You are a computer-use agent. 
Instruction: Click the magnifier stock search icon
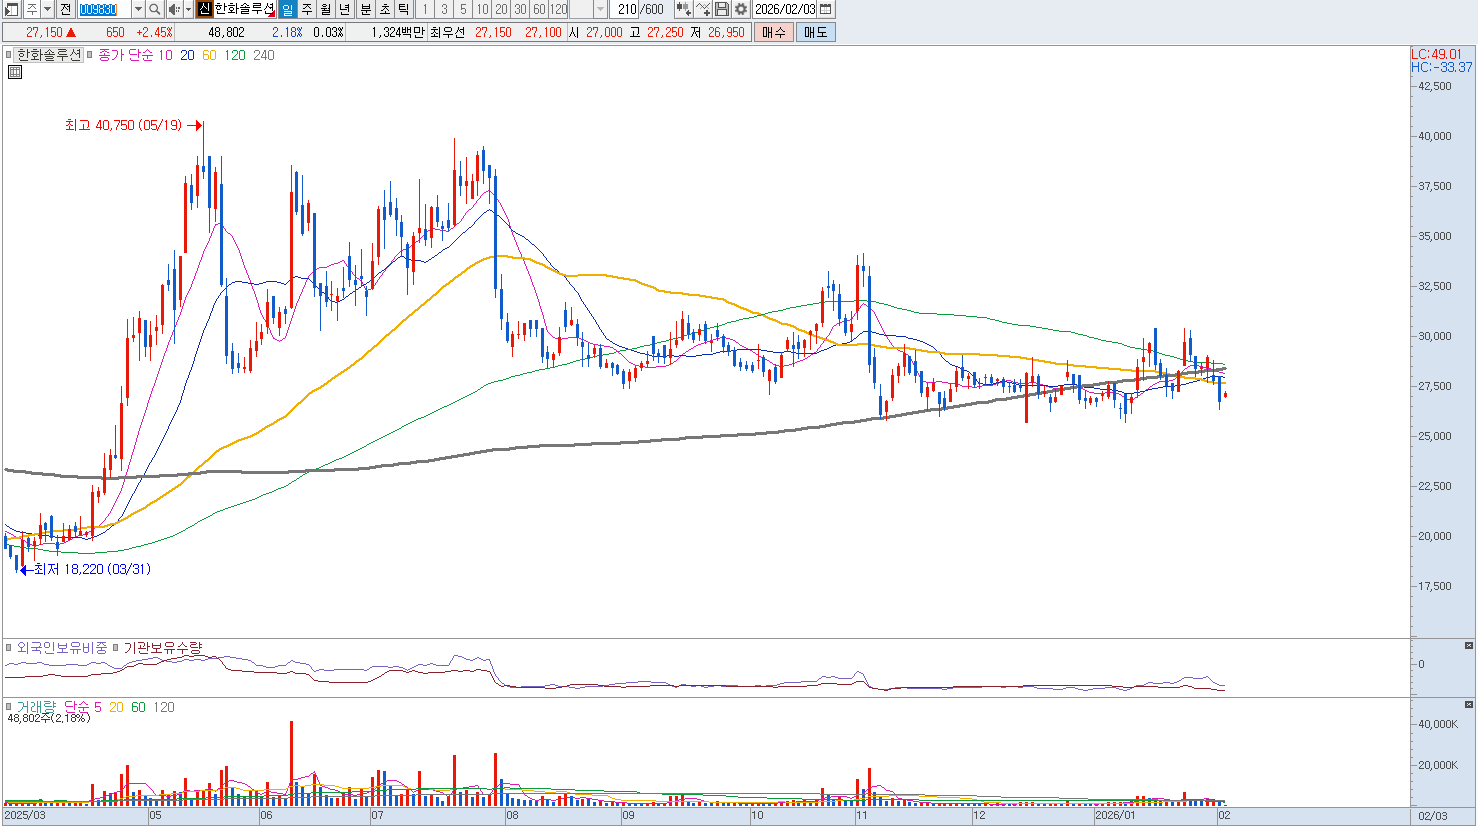point(154,9)
